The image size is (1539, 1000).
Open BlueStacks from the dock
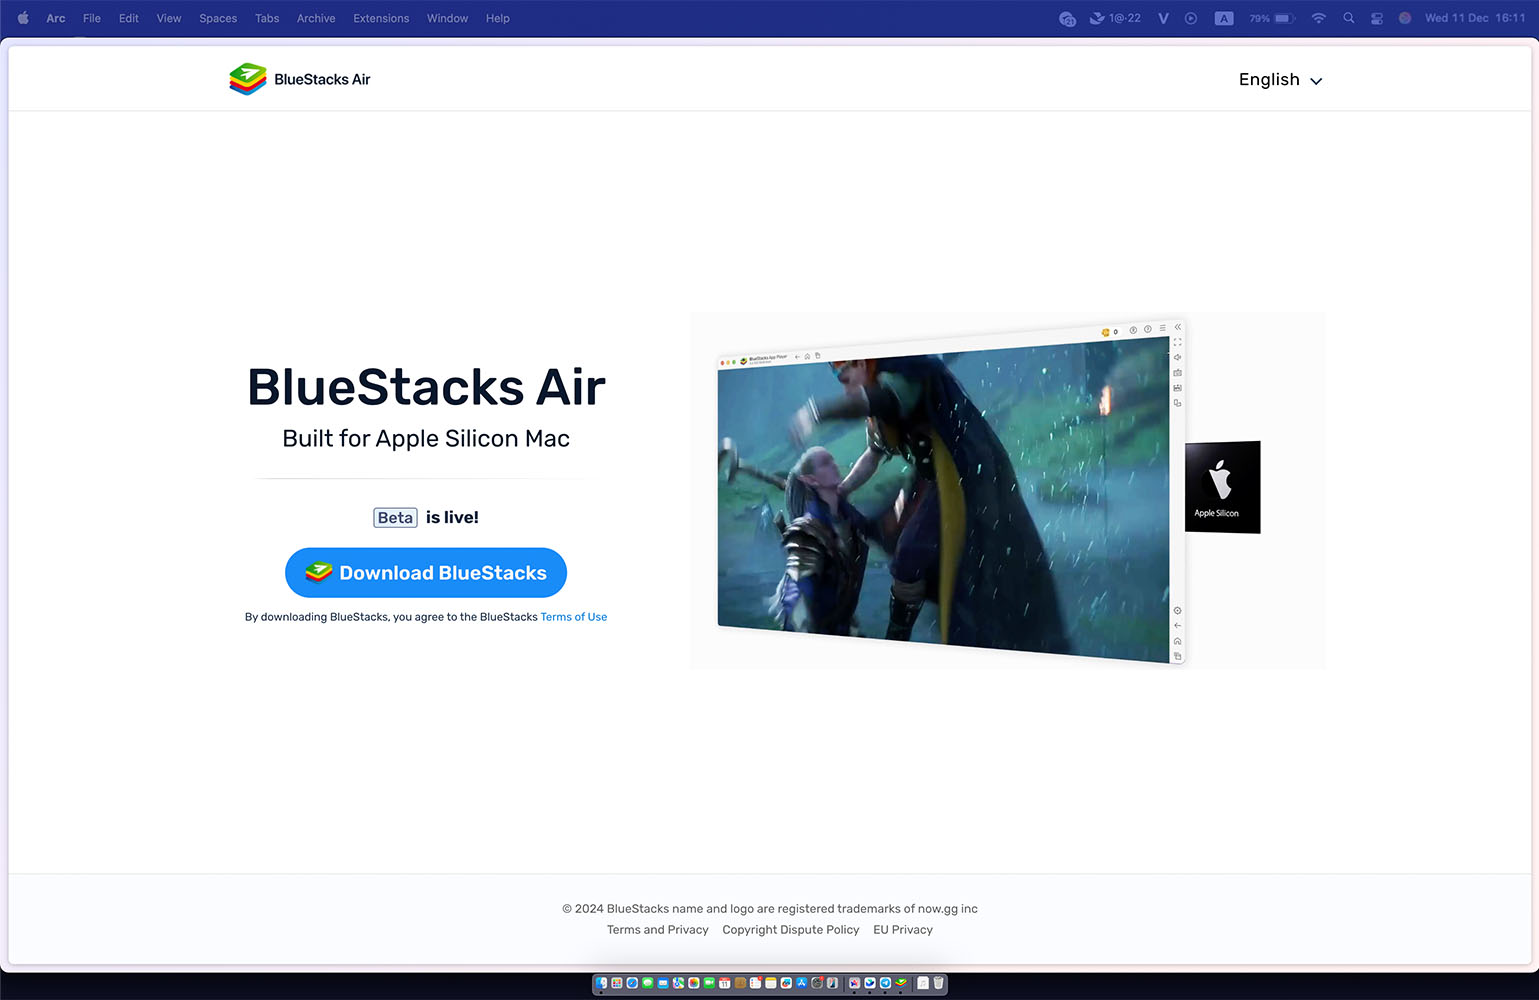[901, 983]
